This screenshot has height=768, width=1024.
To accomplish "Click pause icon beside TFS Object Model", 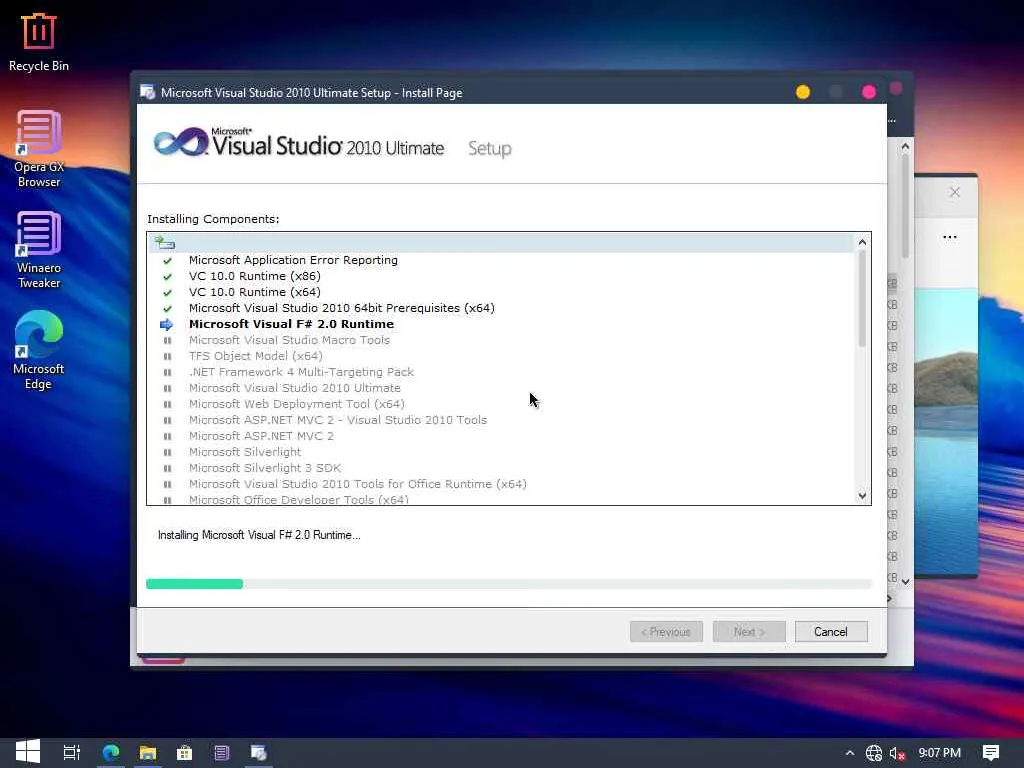I will point(167,357).
